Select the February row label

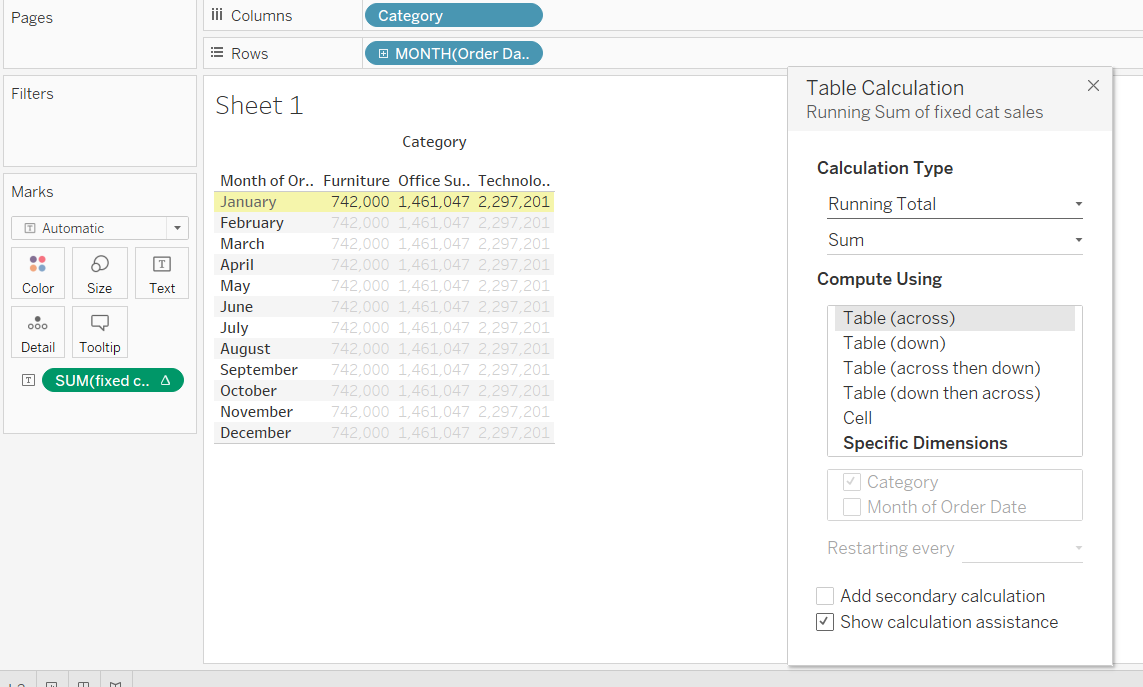251,222
